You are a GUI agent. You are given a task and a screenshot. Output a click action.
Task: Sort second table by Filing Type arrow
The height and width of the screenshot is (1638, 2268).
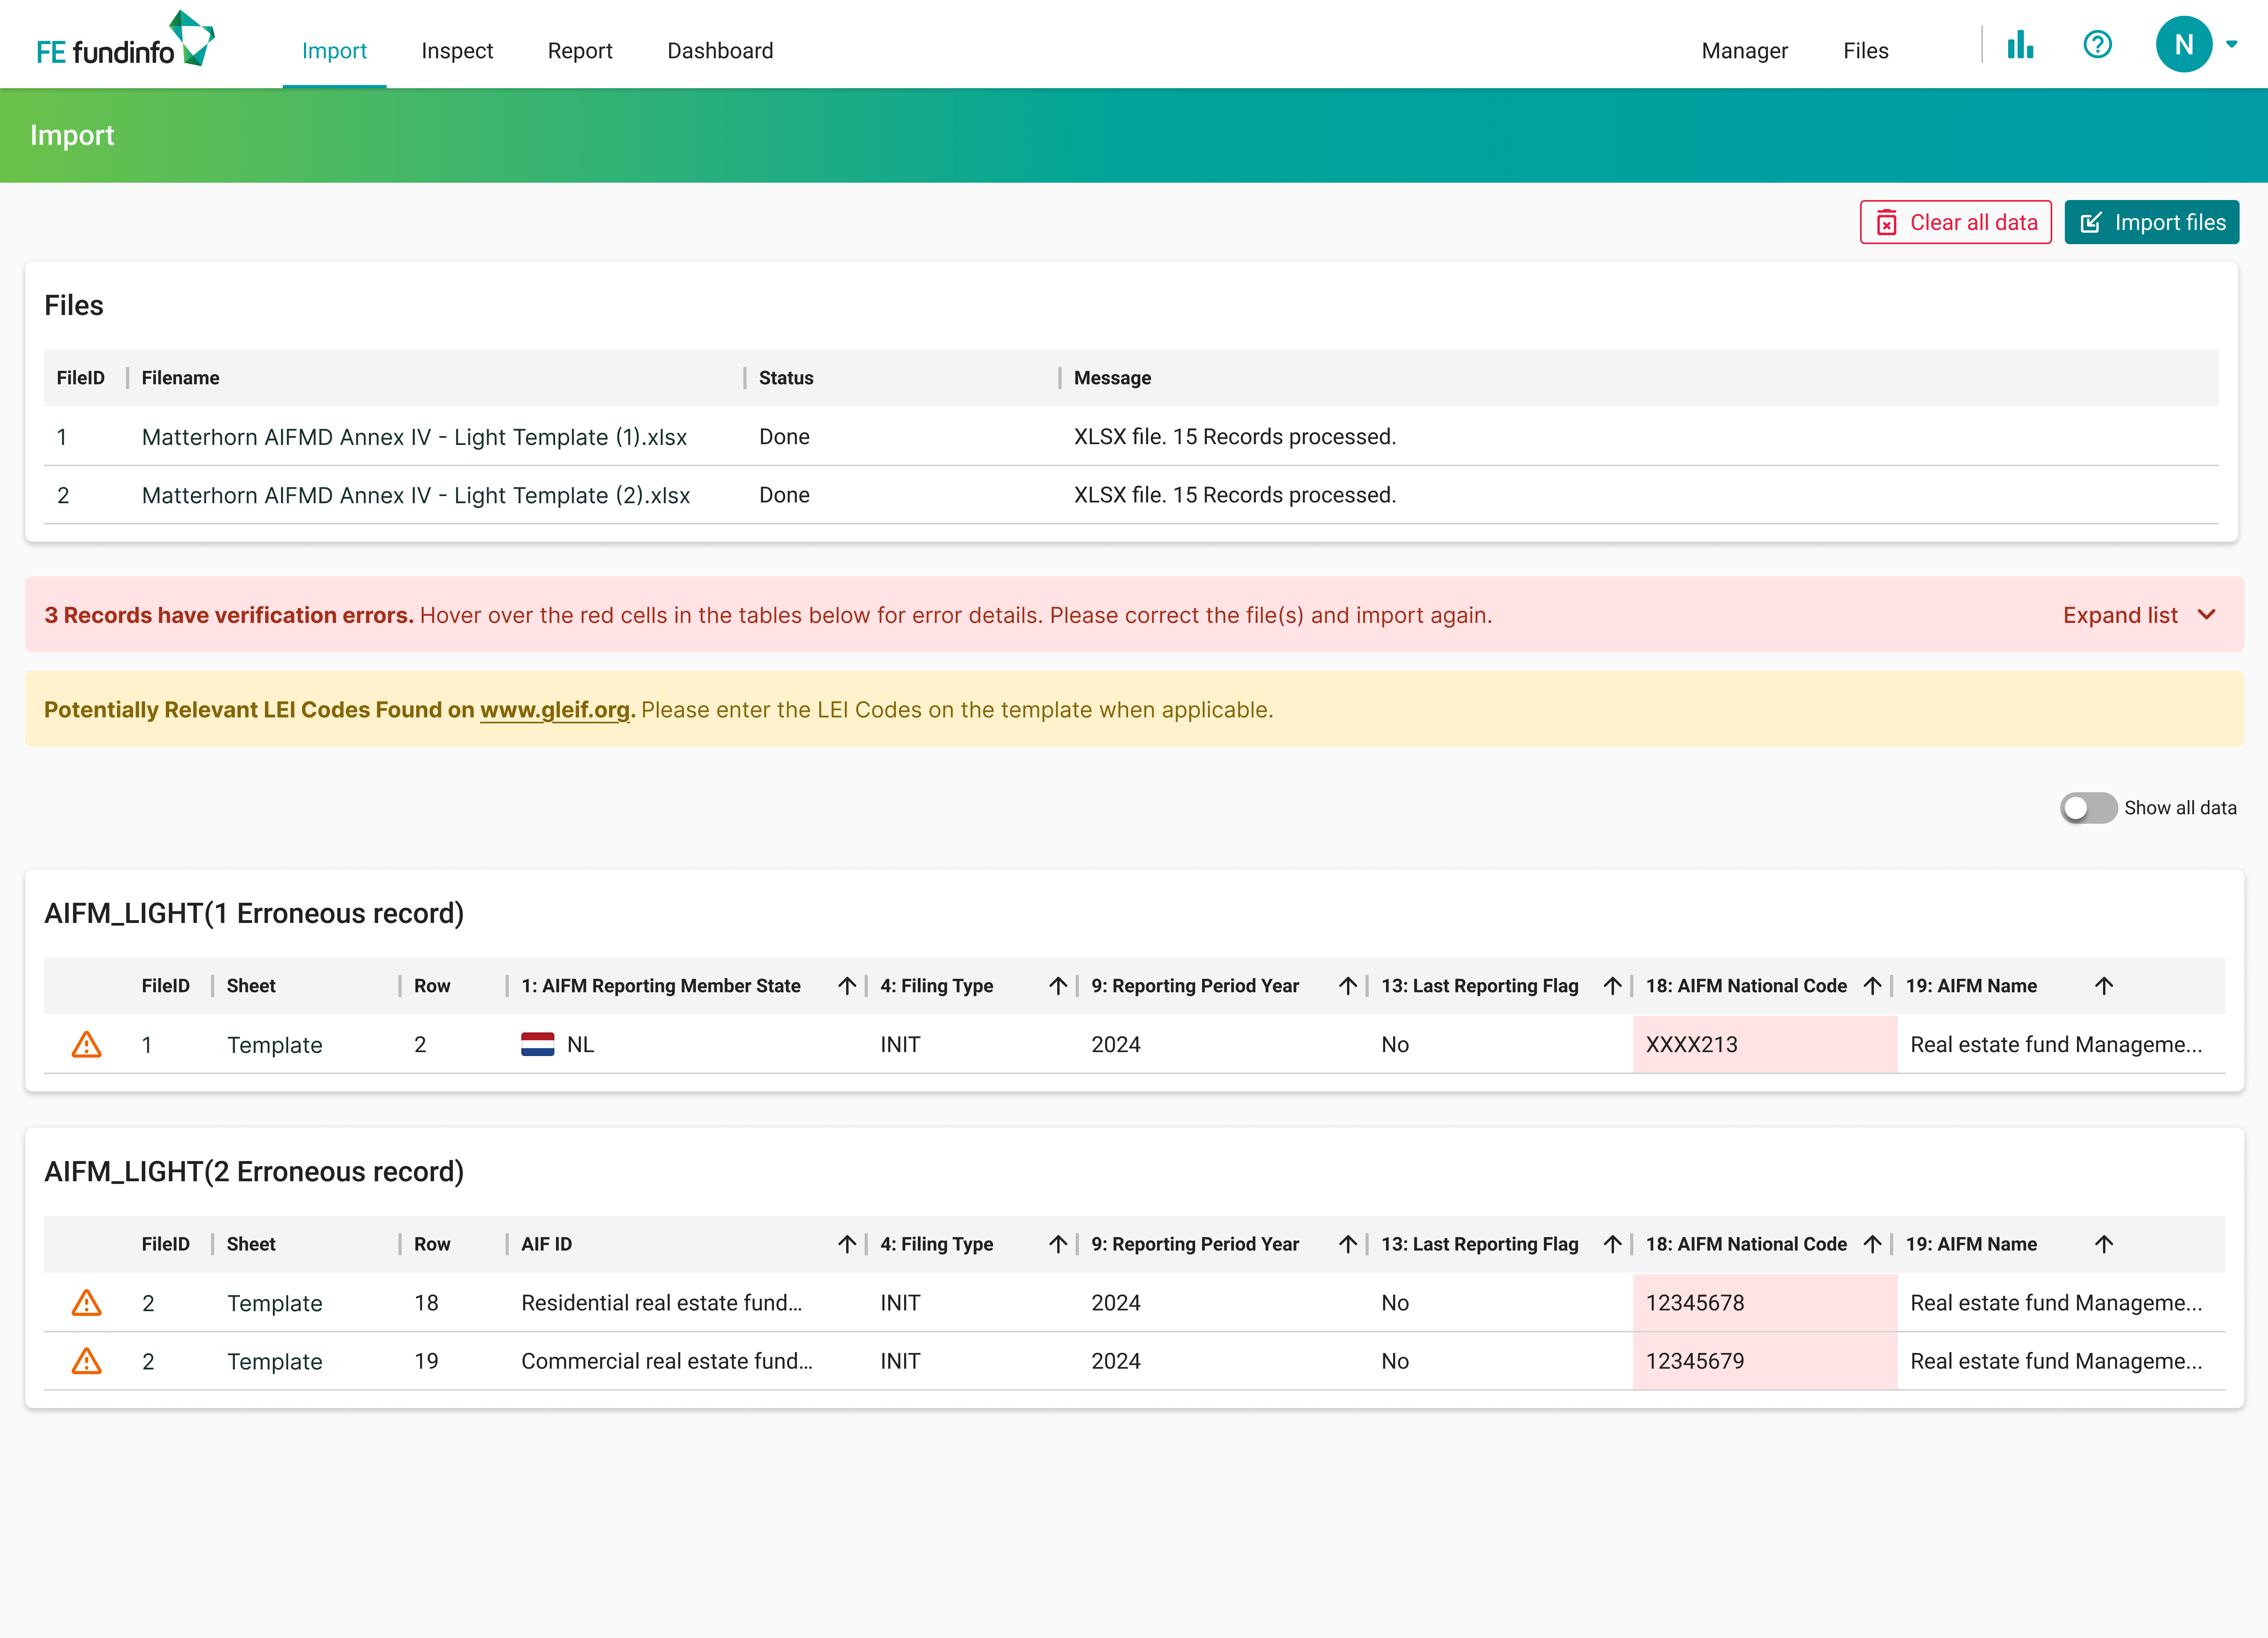click(1058, 1244)
